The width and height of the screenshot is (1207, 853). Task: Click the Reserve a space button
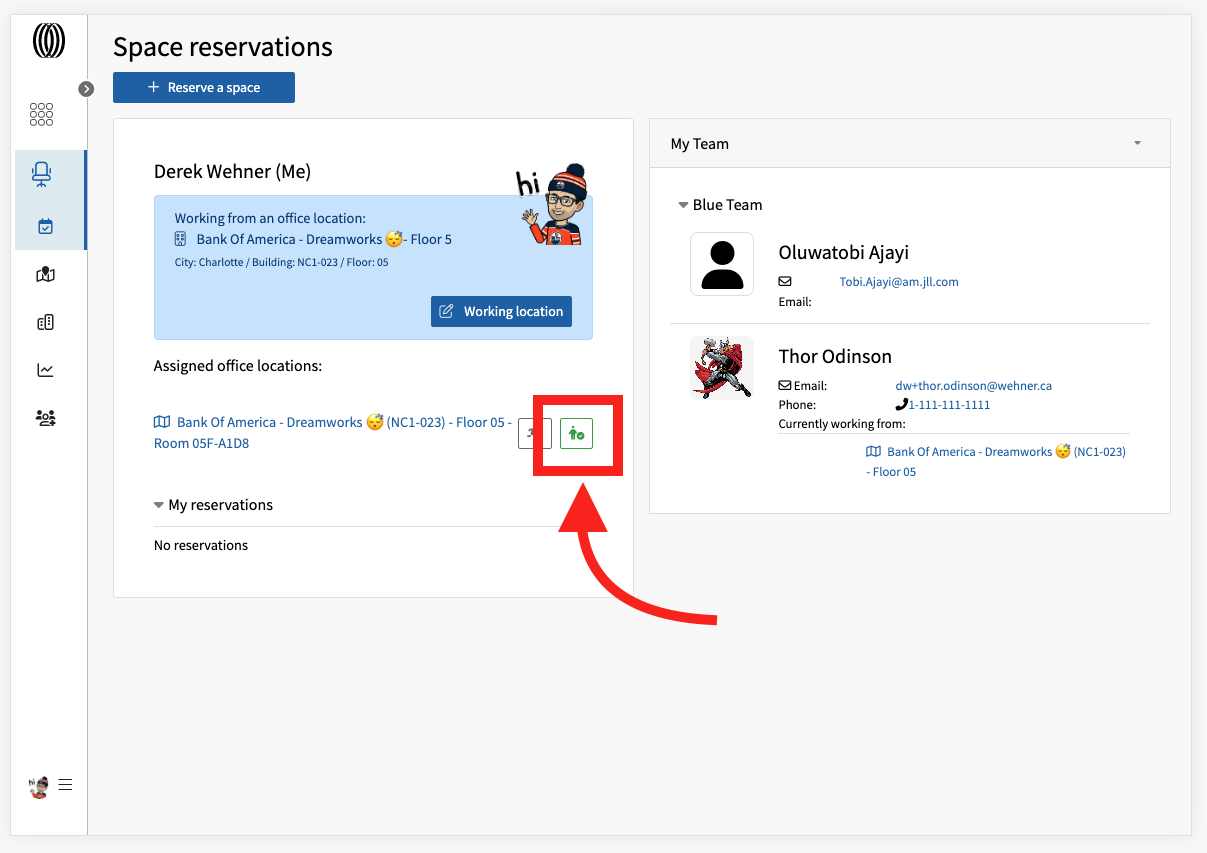pyautogui.click(x=204, y=88)
